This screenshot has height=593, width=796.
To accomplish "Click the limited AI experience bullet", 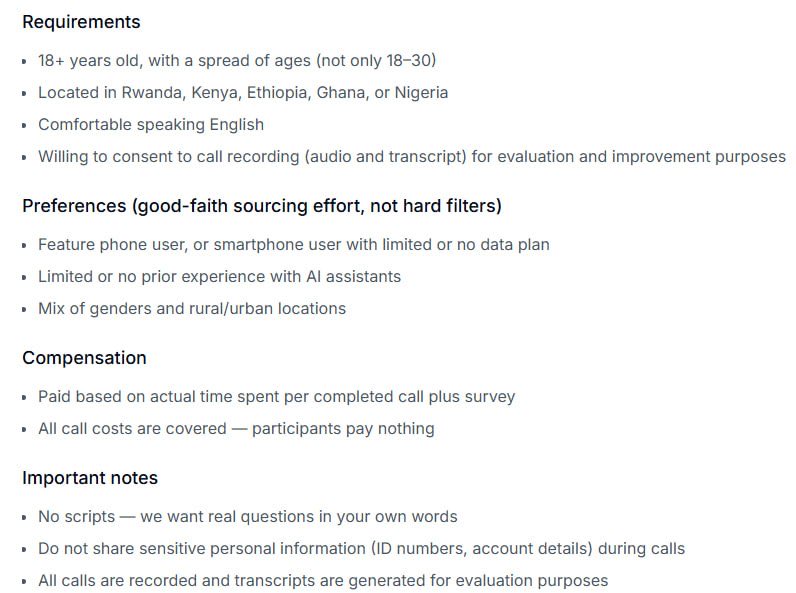I will point(219,276).
